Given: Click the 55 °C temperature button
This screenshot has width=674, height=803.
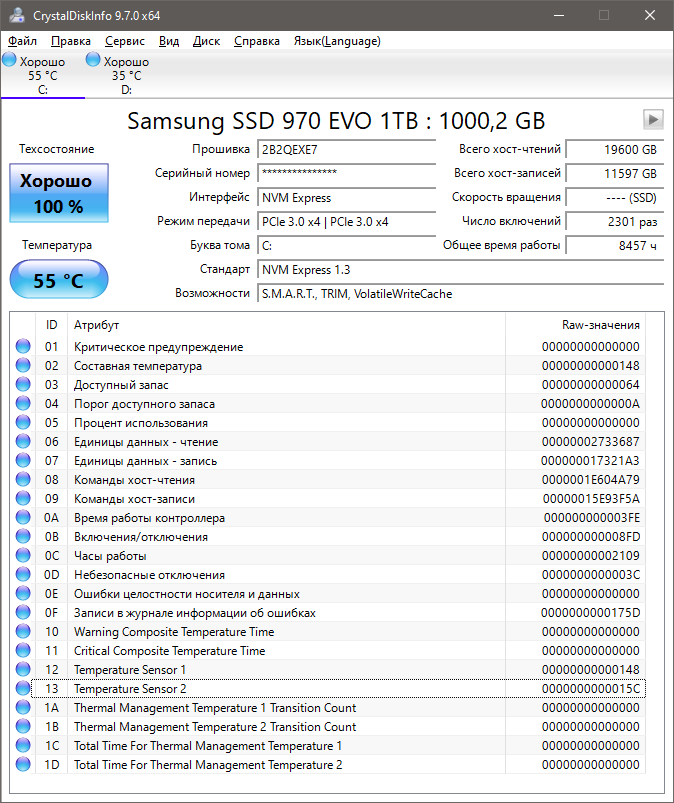Looking at the screenshot, I should (x=58, y=281).
